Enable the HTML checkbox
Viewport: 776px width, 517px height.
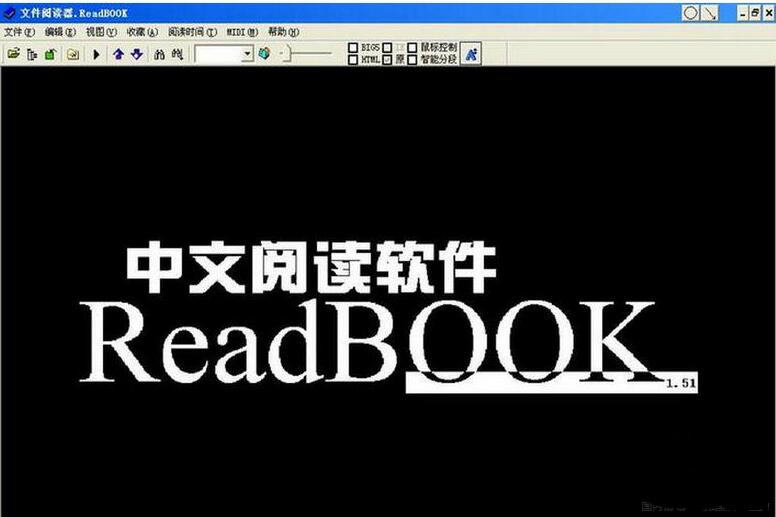[353, 60]
